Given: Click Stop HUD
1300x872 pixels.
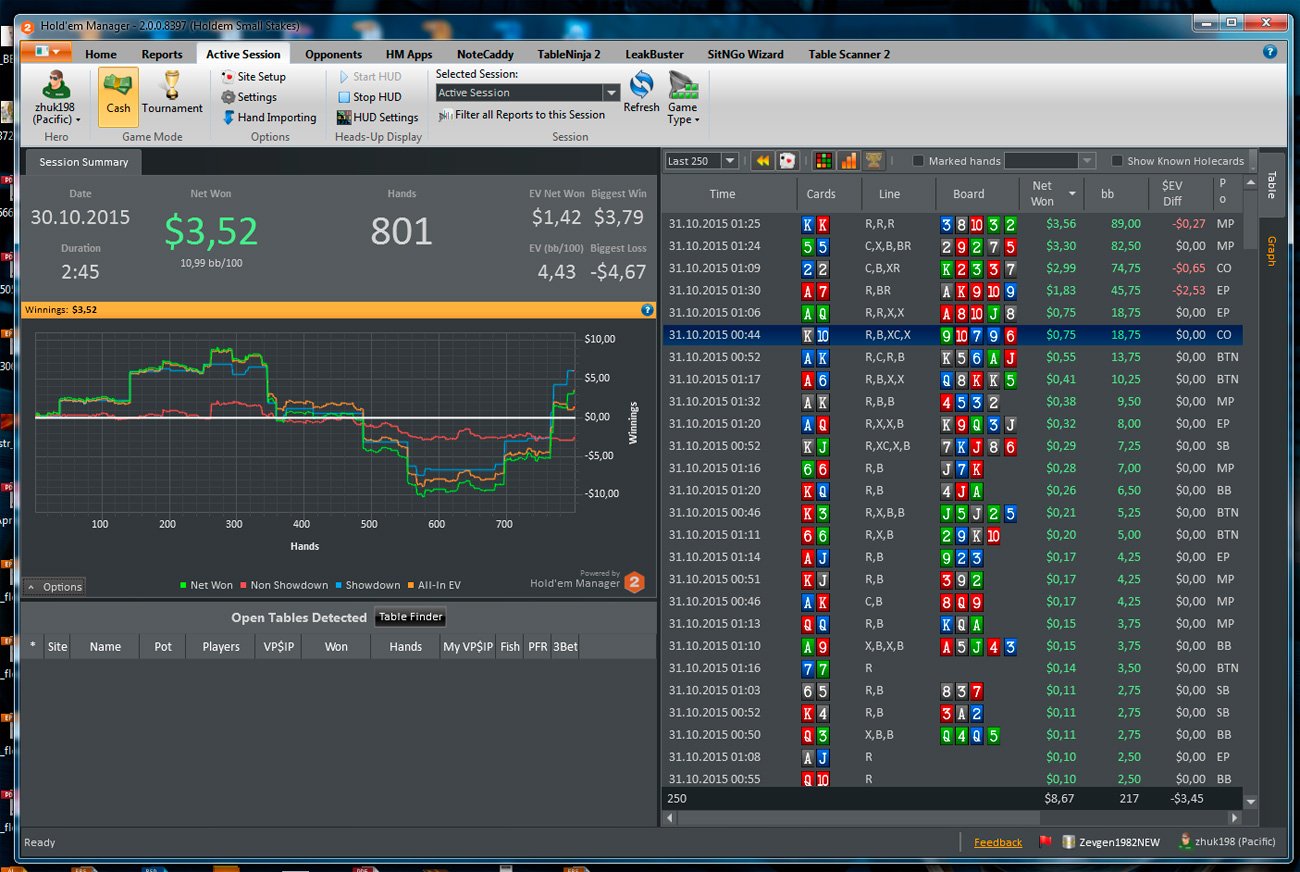Looking at the screenshot, I should point(369,97).
